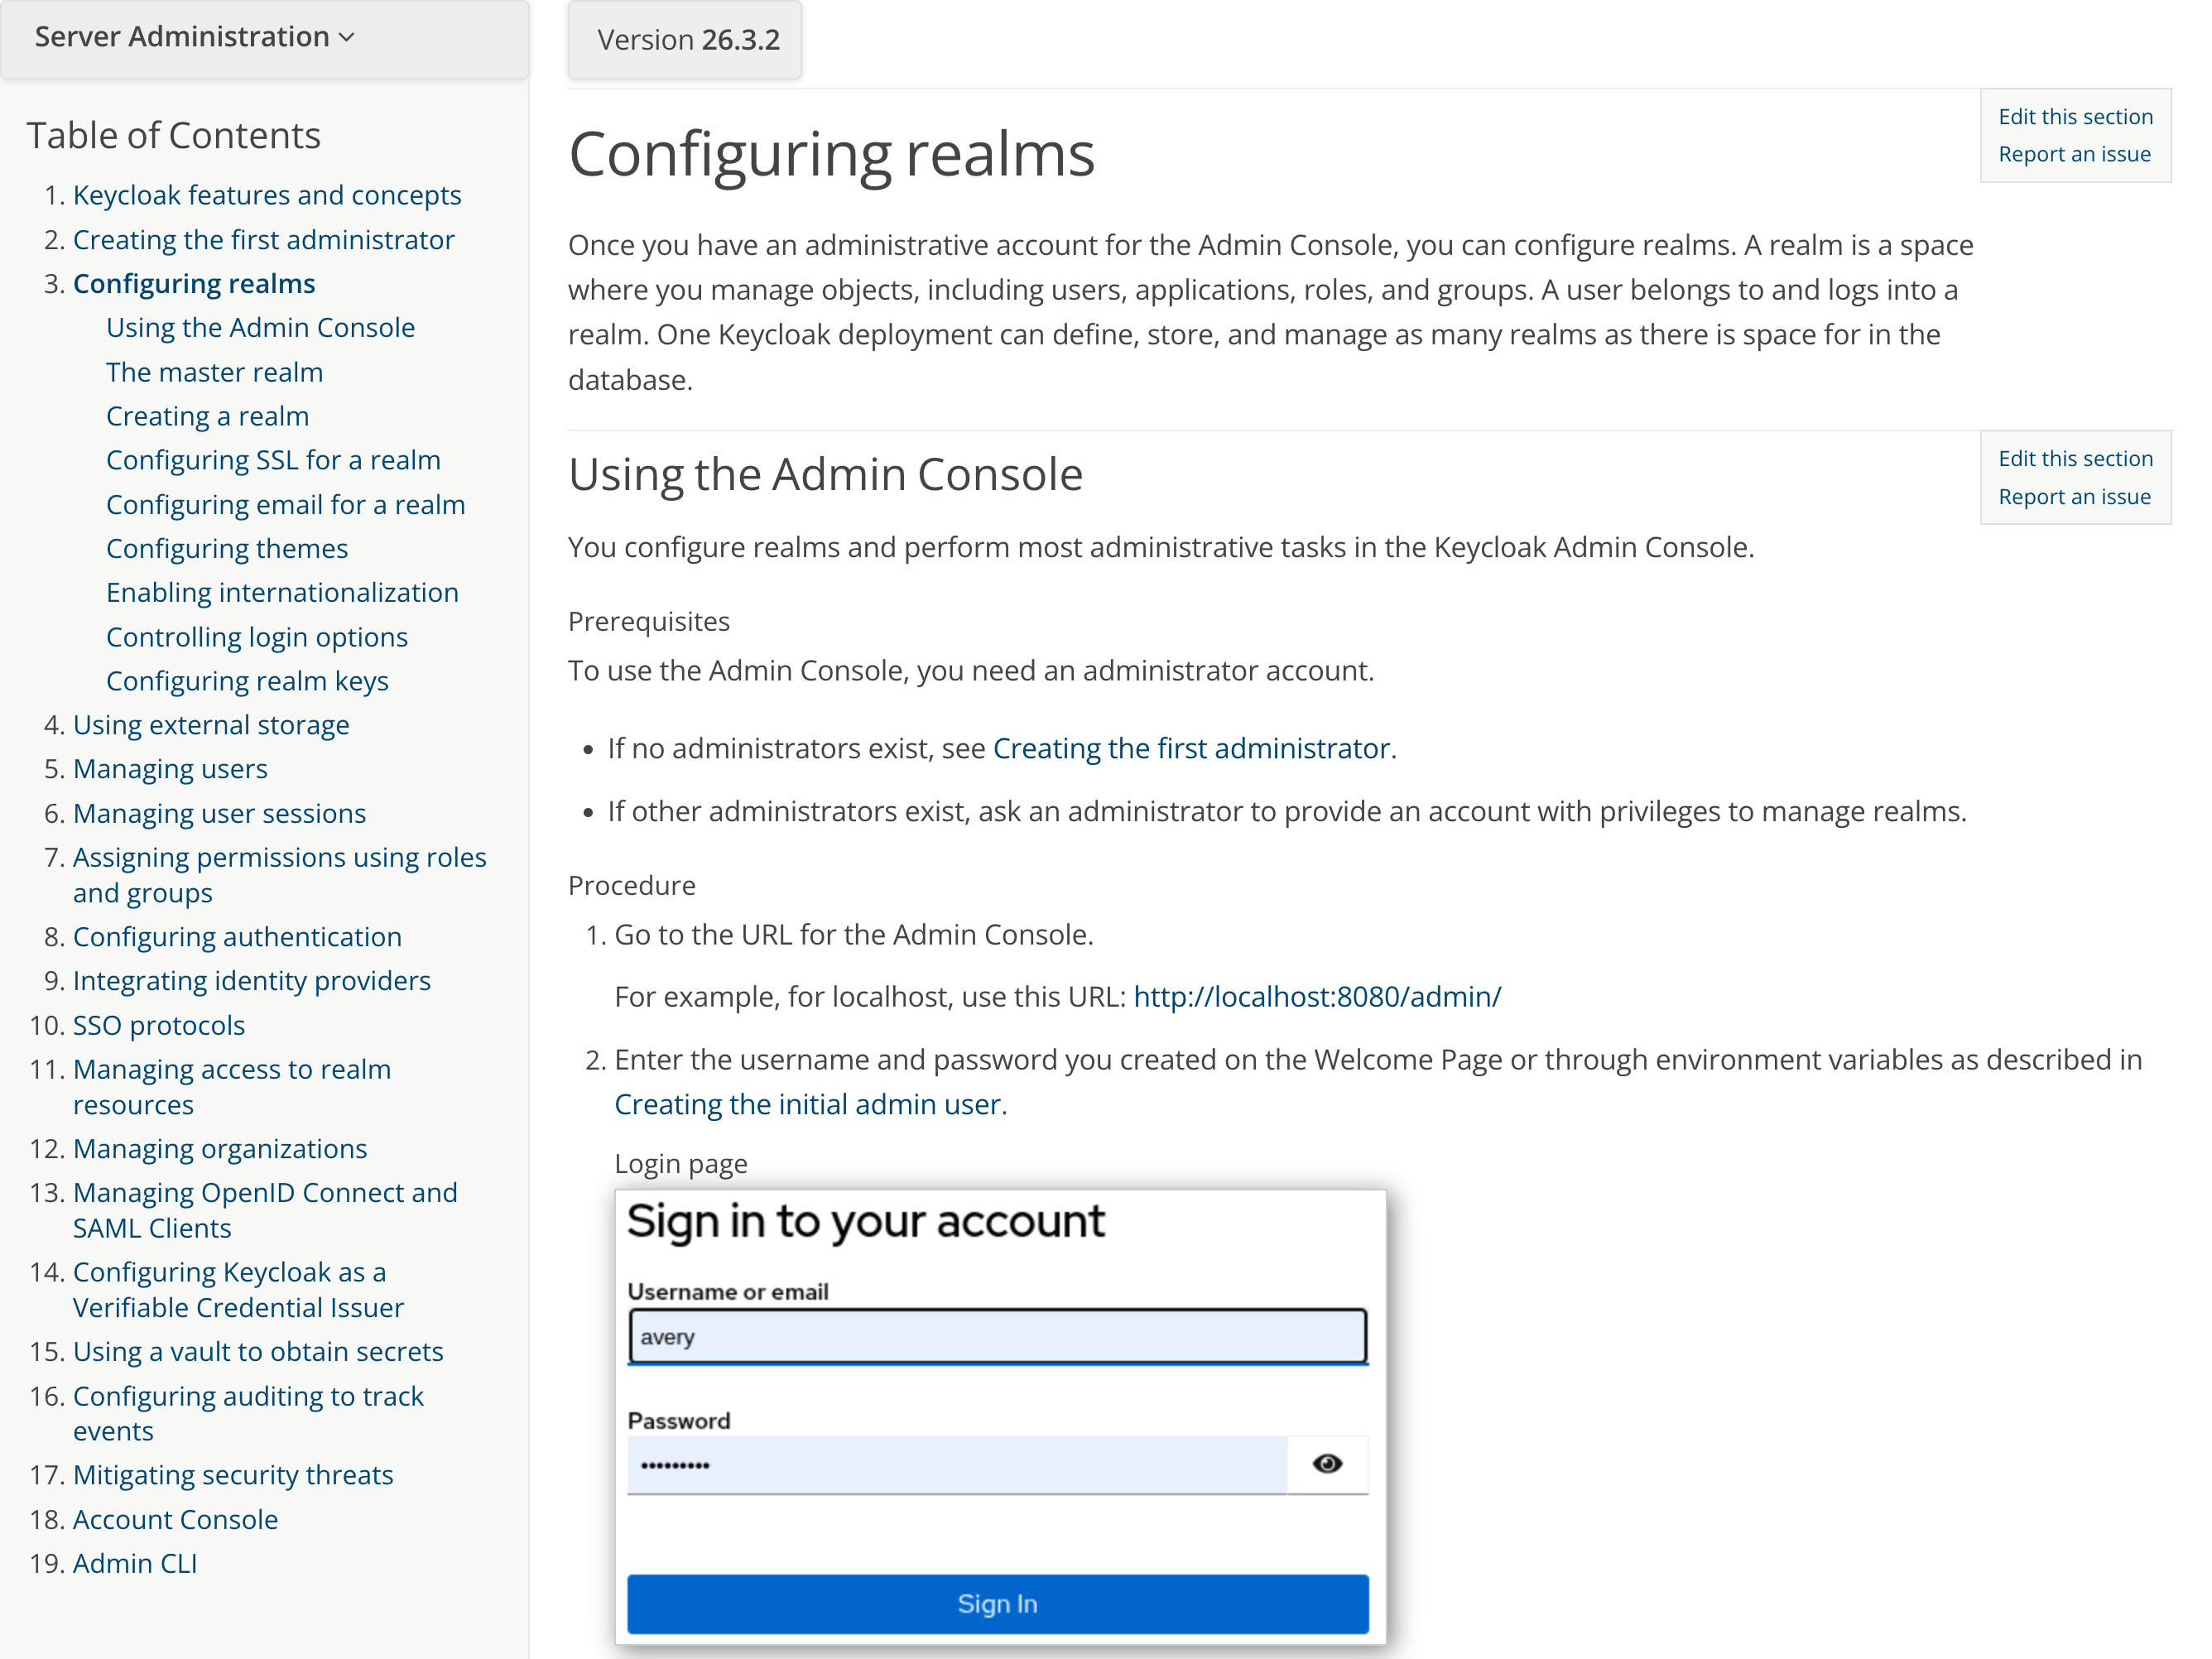This screenshot has height=1659, width=2212.
Task: Open Configuring authentication chapter
Action: coord(237,937)
